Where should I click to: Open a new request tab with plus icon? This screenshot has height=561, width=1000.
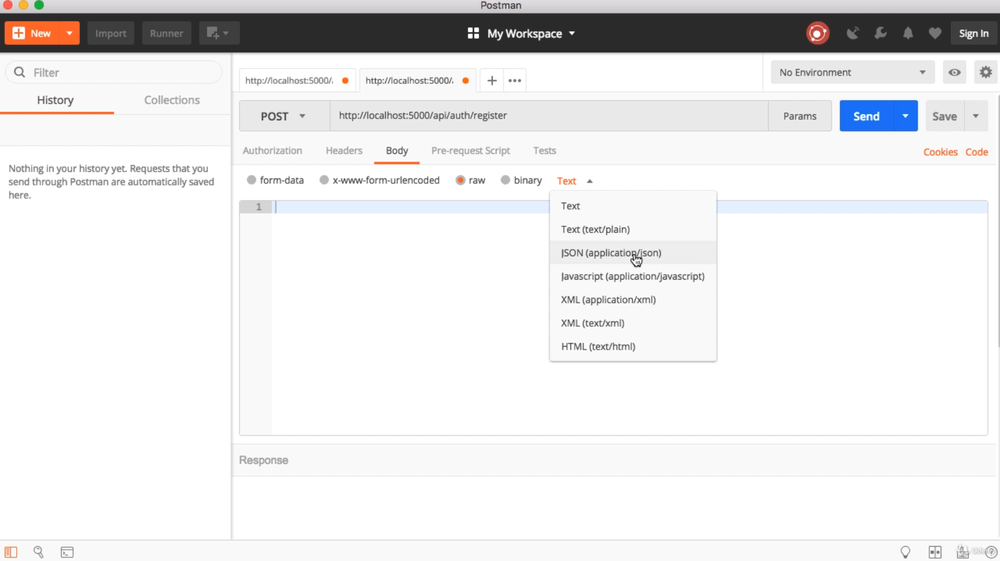(x=492, y=80)
